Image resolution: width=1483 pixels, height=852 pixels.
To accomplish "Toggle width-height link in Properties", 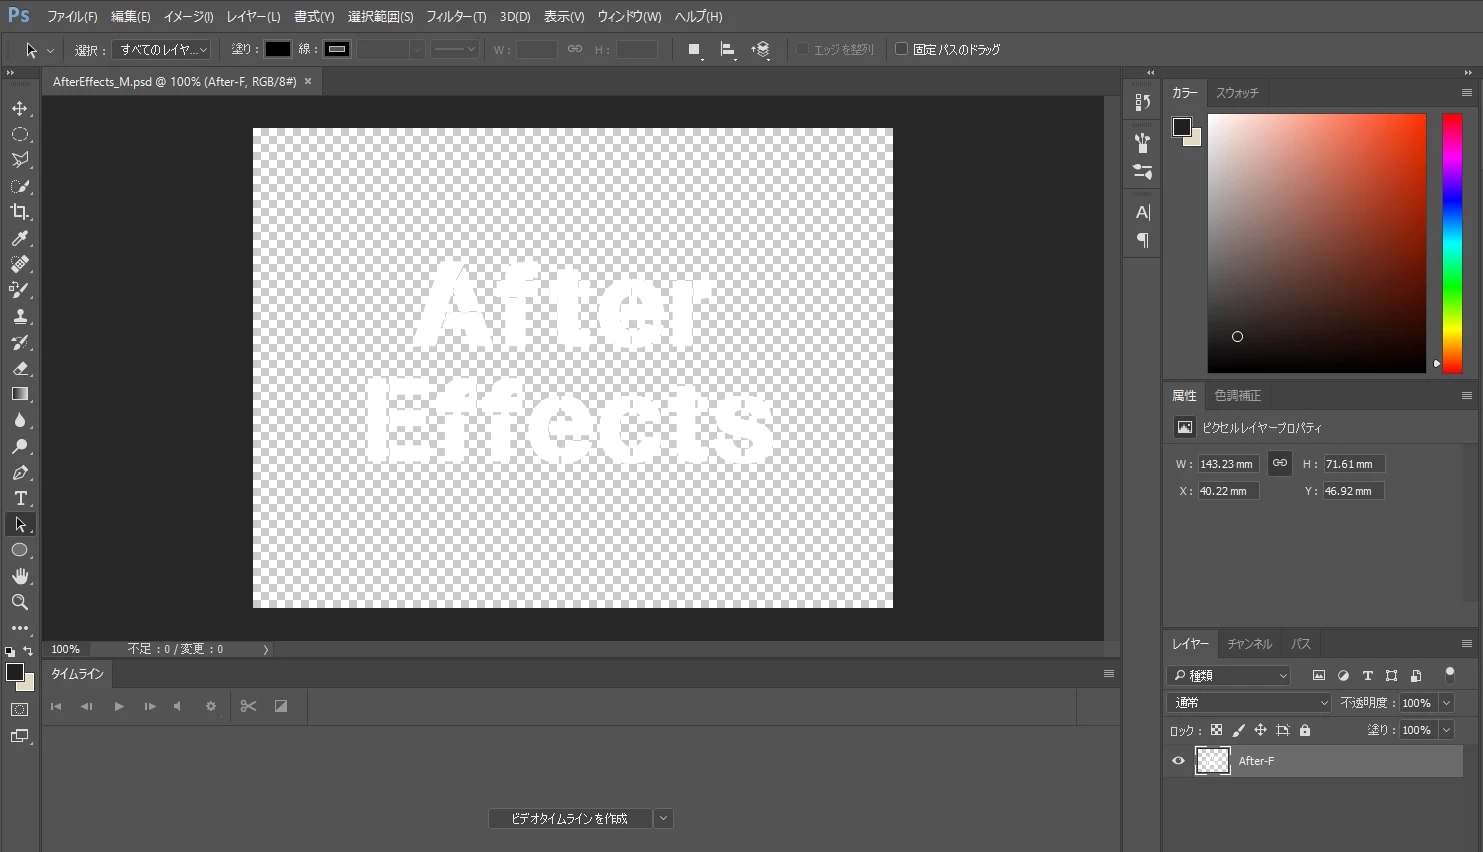I will click(x=1280, y=463).
